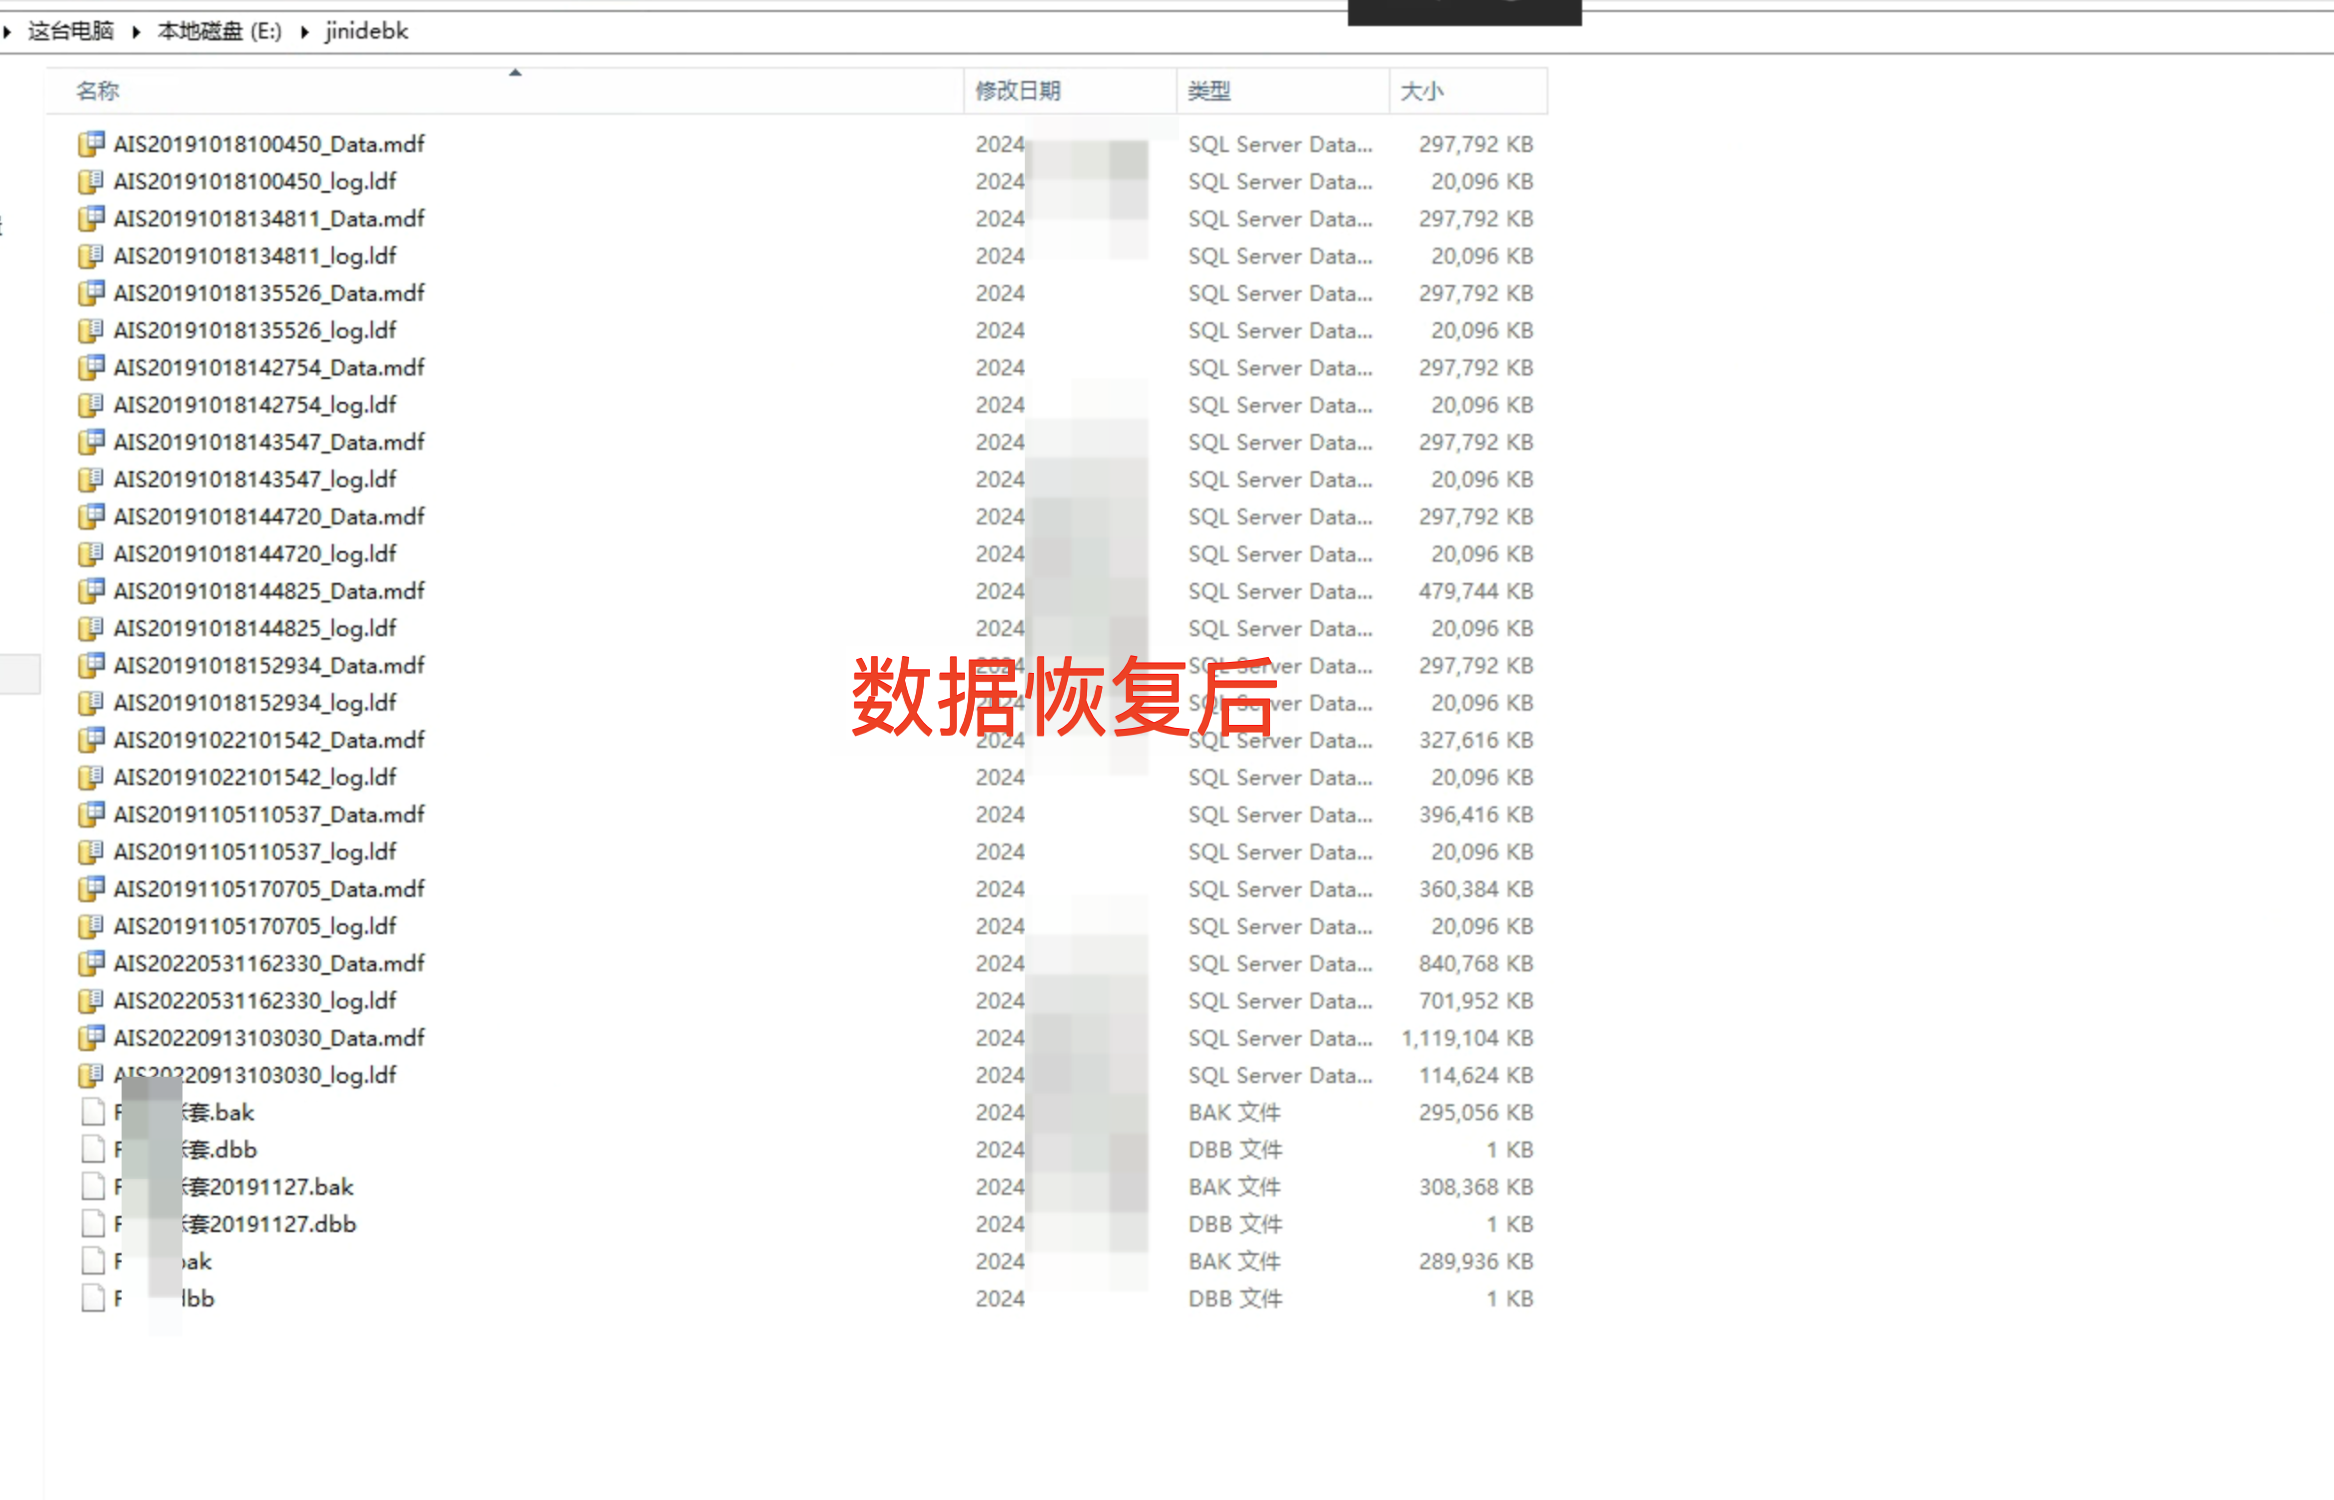2334x1500 pixels.
Task: Click blank file icon of 20191127.bak
Action: point(93,1187)
